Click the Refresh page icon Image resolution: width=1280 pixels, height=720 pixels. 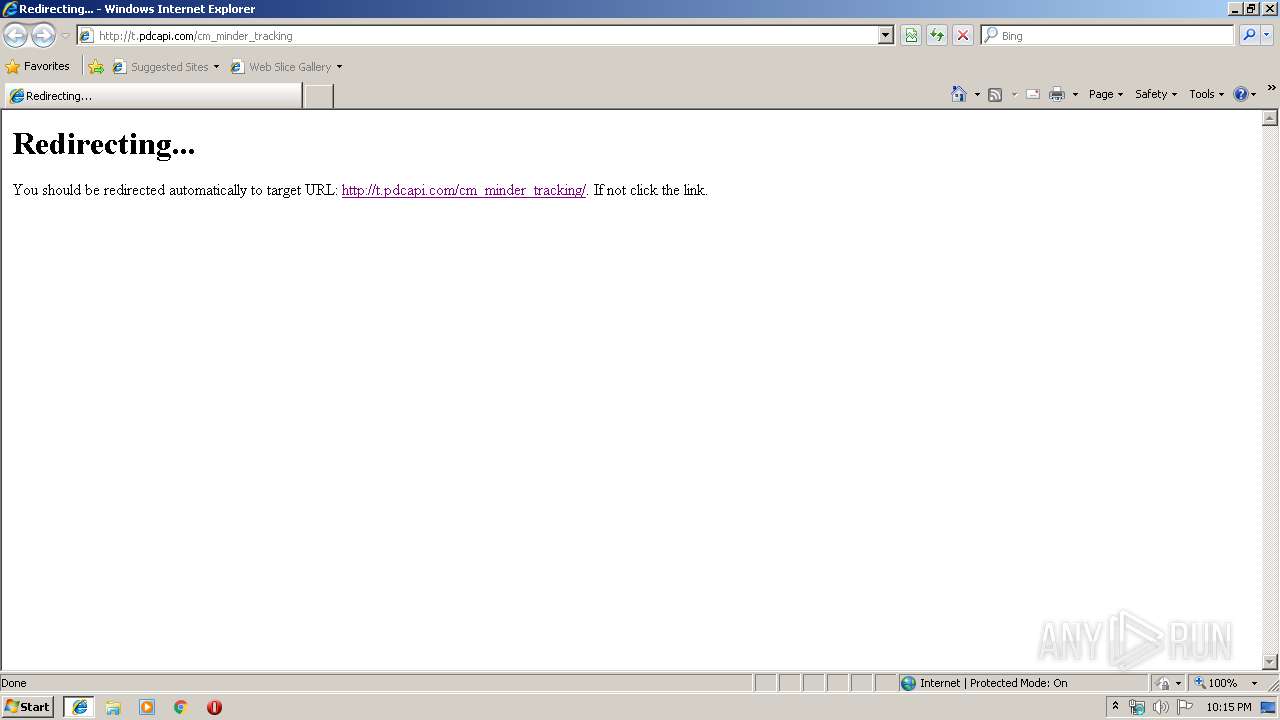tap(937, 35)
